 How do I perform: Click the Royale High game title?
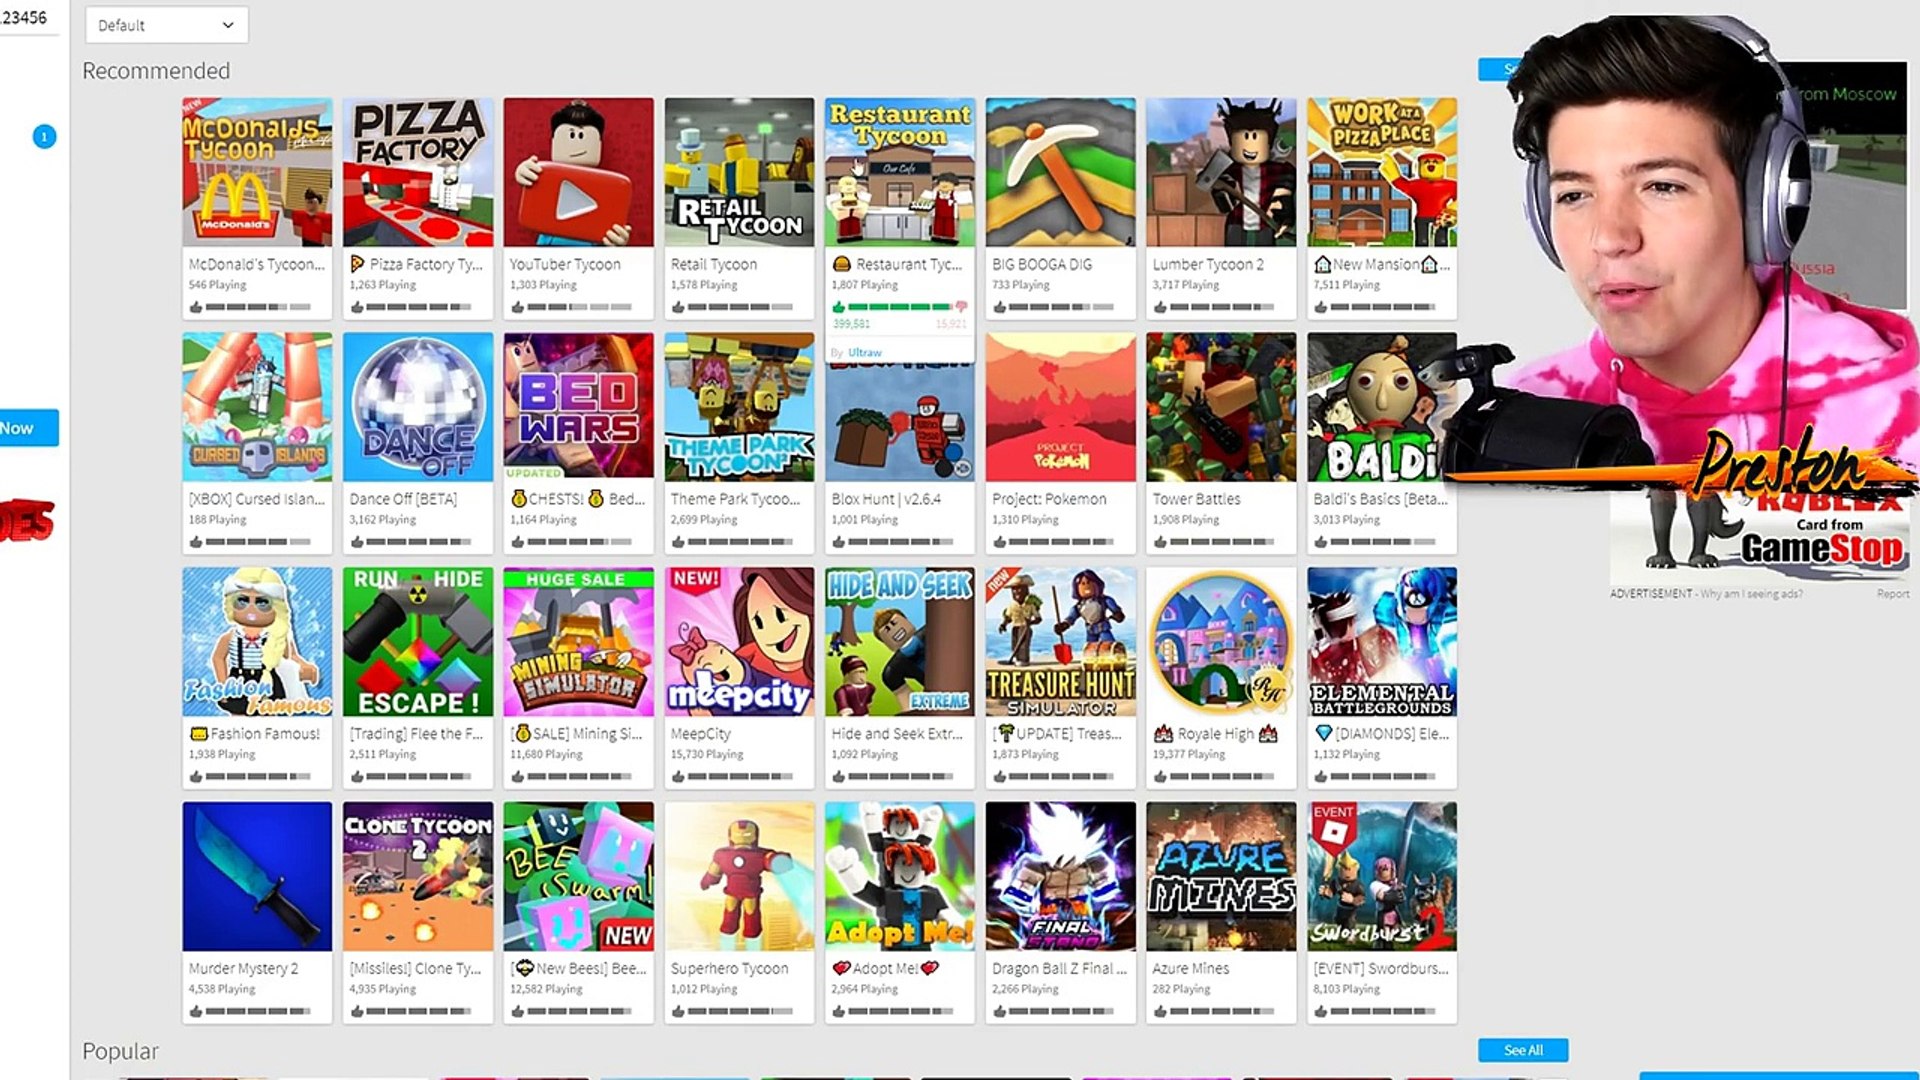[1215, 734]
